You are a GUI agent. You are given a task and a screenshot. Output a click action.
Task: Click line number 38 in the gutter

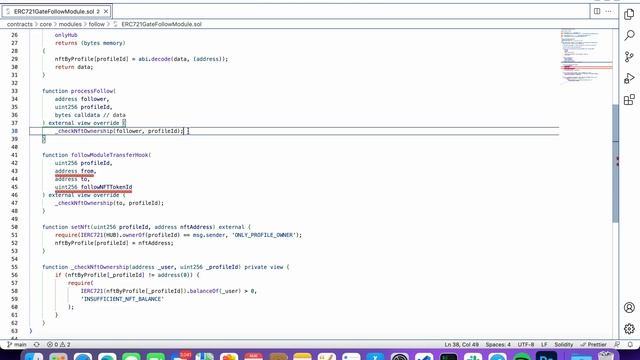[x=14, y=131]
